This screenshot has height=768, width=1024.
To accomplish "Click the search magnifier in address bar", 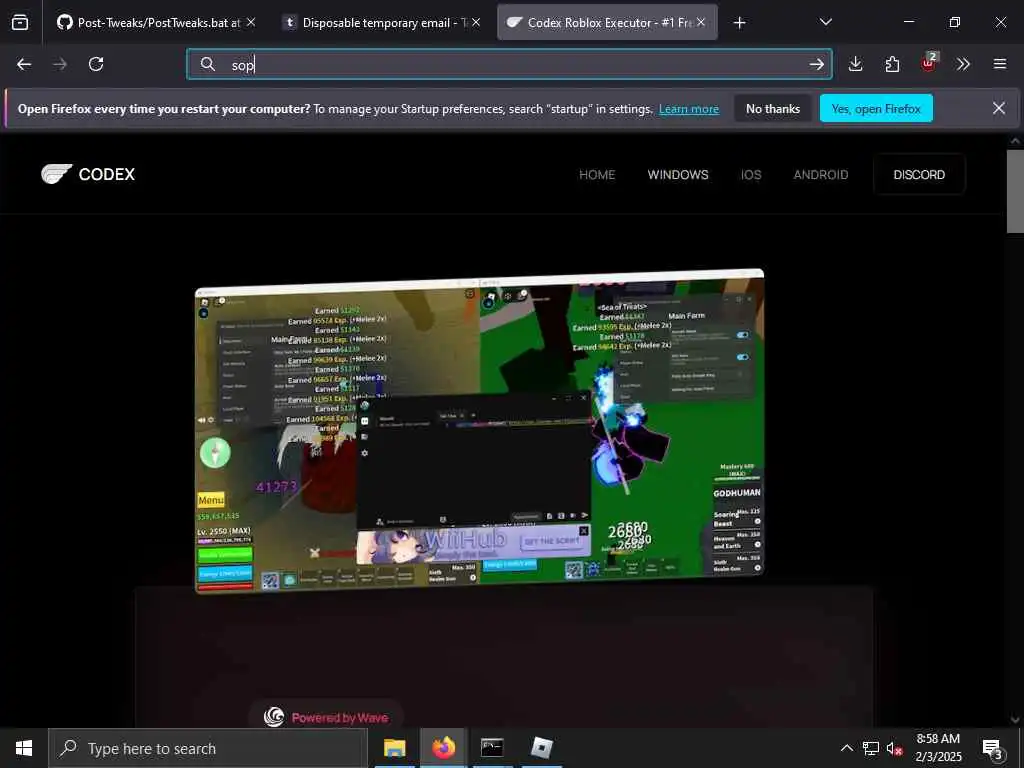I will coord(208,64).
